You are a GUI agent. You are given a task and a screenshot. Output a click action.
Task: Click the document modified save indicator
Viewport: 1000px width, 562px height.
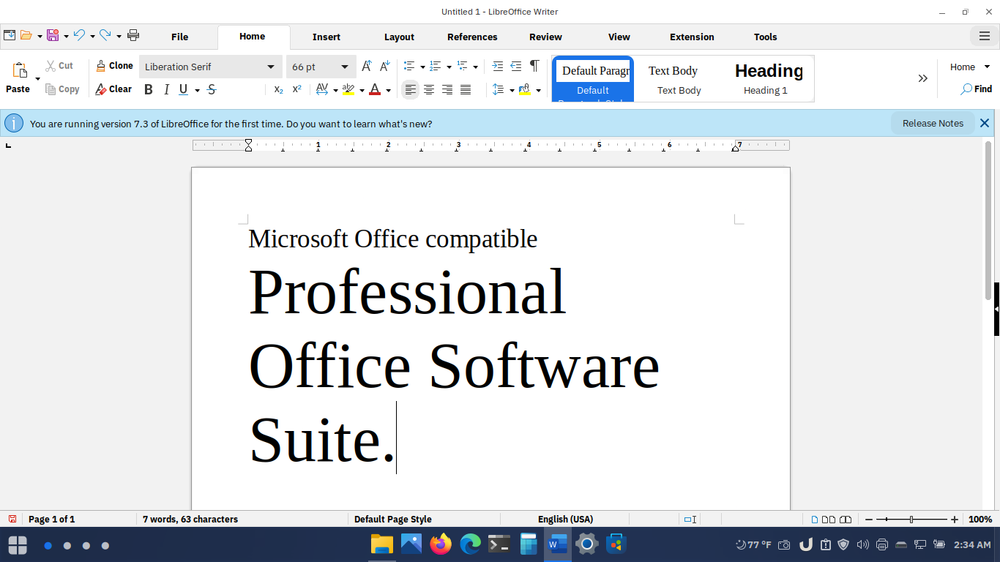pyautogui.click(x=12, y=519)
